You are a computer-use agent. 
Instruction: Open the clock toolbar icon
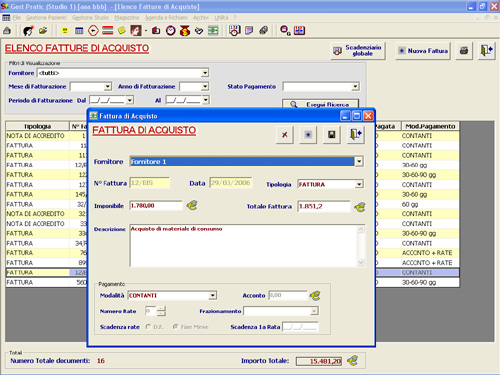pos(171,31)
